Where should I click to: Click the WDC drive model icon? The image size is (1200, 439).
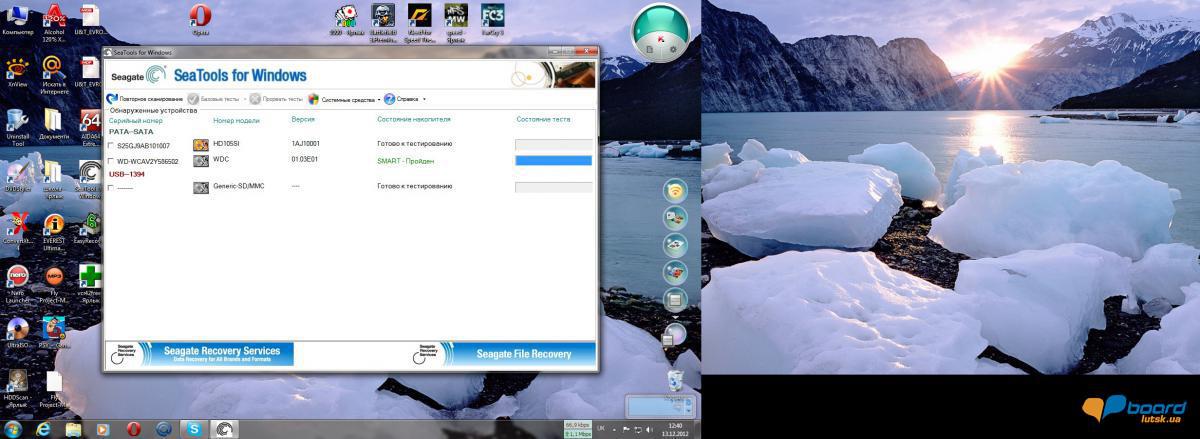pos(201,160)
